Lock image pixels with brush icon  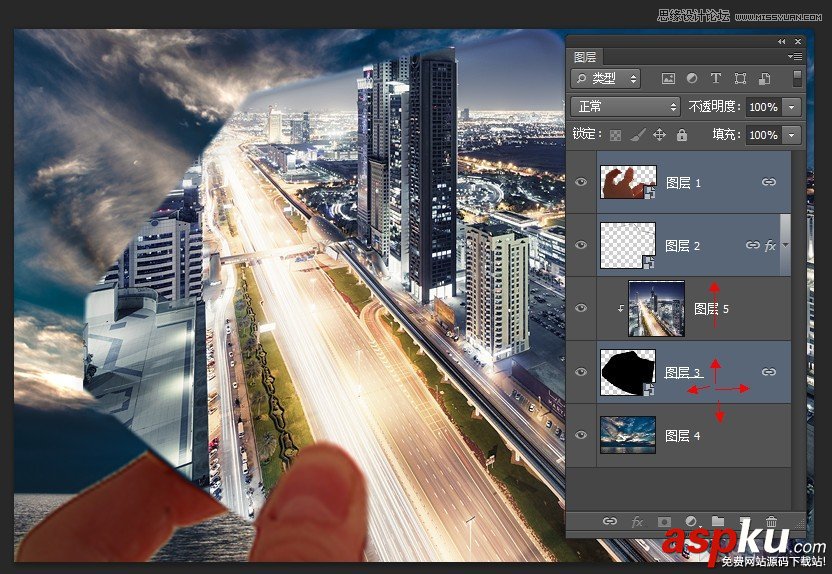click(x=637, y=135)
